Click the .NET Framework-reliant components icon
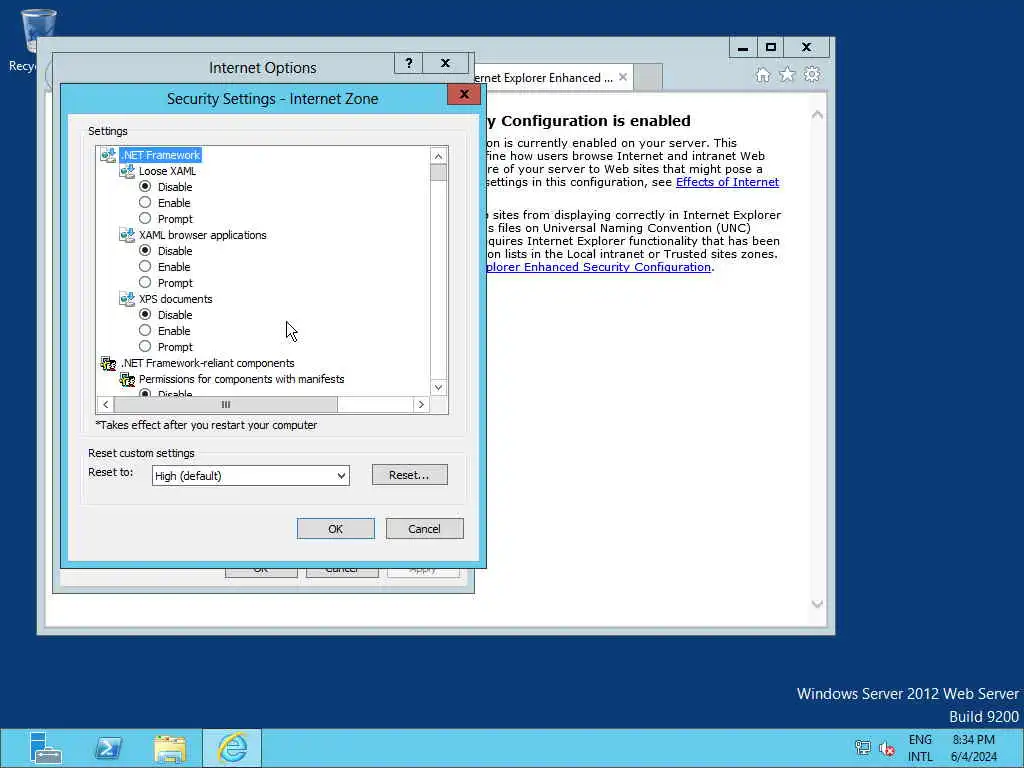This screenshot has height=768, width=1024. pyautogui.click(x=108, y=363)
